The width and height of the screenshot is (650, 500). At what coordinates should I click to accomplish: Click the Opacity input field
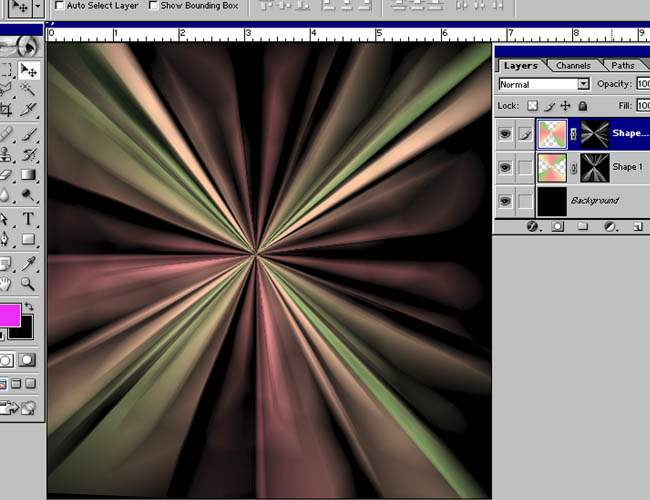click(643, 84)
